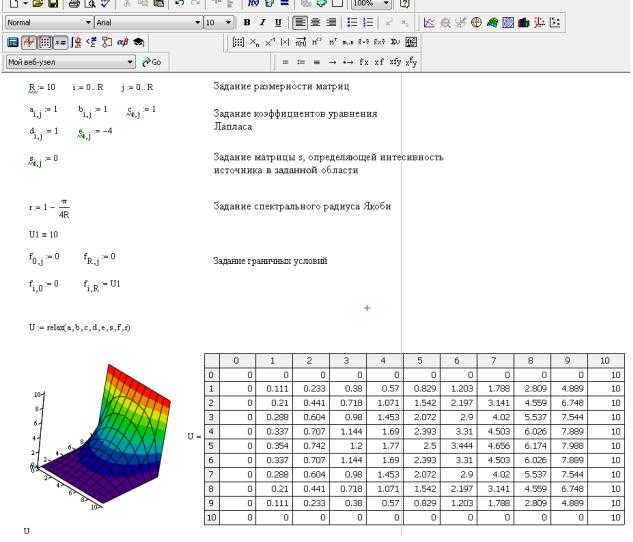633x542 pixels.
Task: Click the Print icon
Action: (x=74, y=4)
